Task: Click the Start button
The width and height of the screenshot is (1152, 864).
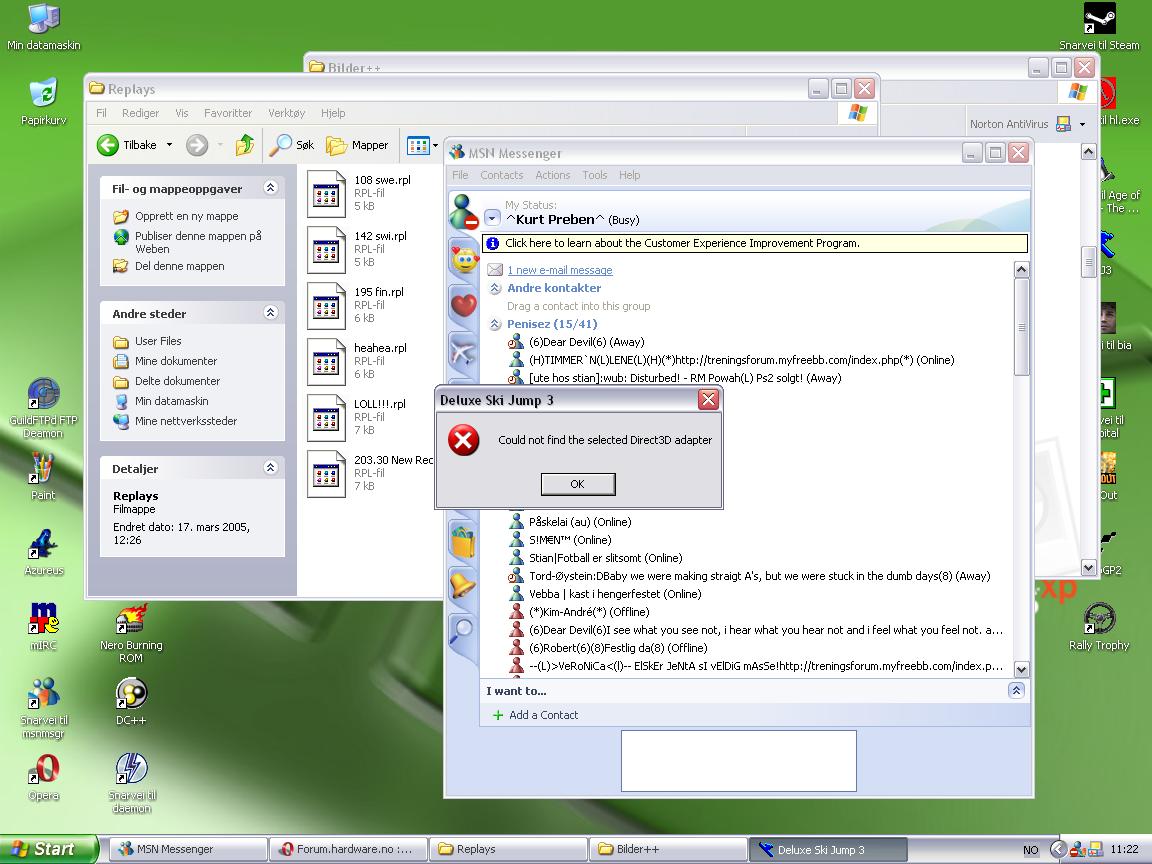Action: click(x=48, y=849)
